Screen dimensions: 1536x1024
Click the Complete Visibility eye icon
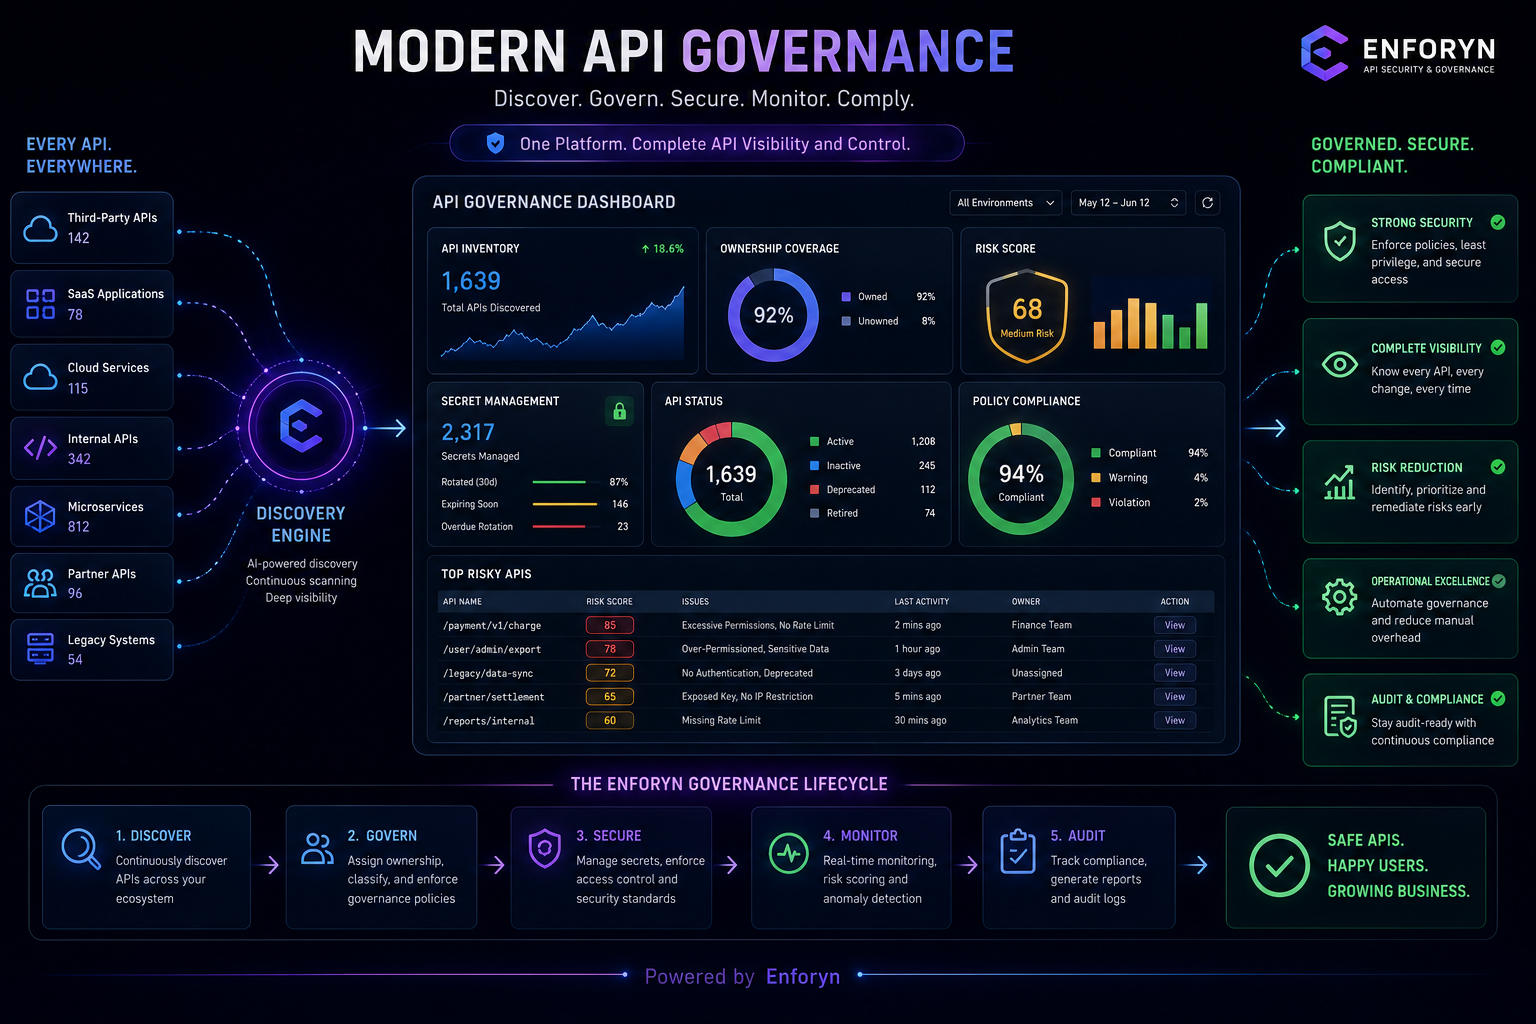[x=1339, y=364]
